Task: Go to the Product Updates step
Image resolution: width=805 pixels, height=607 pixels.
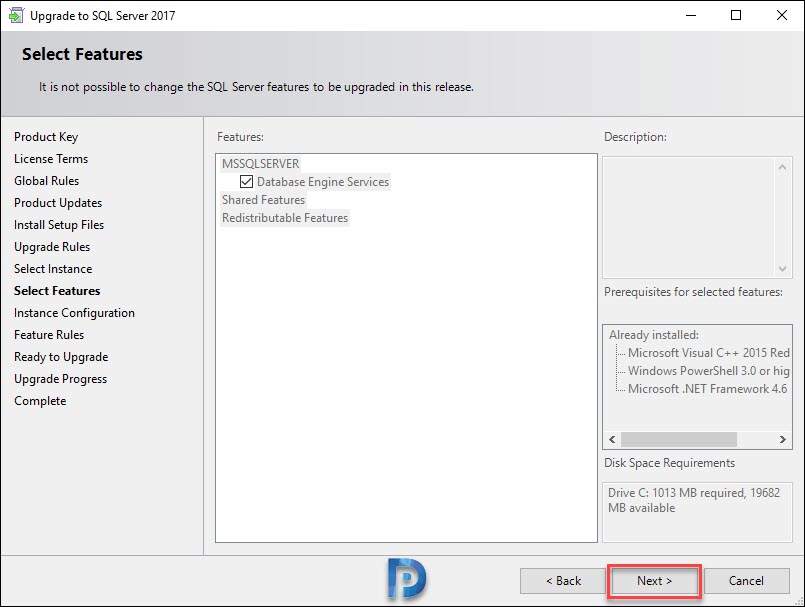Action: click(x=58, y=203)
